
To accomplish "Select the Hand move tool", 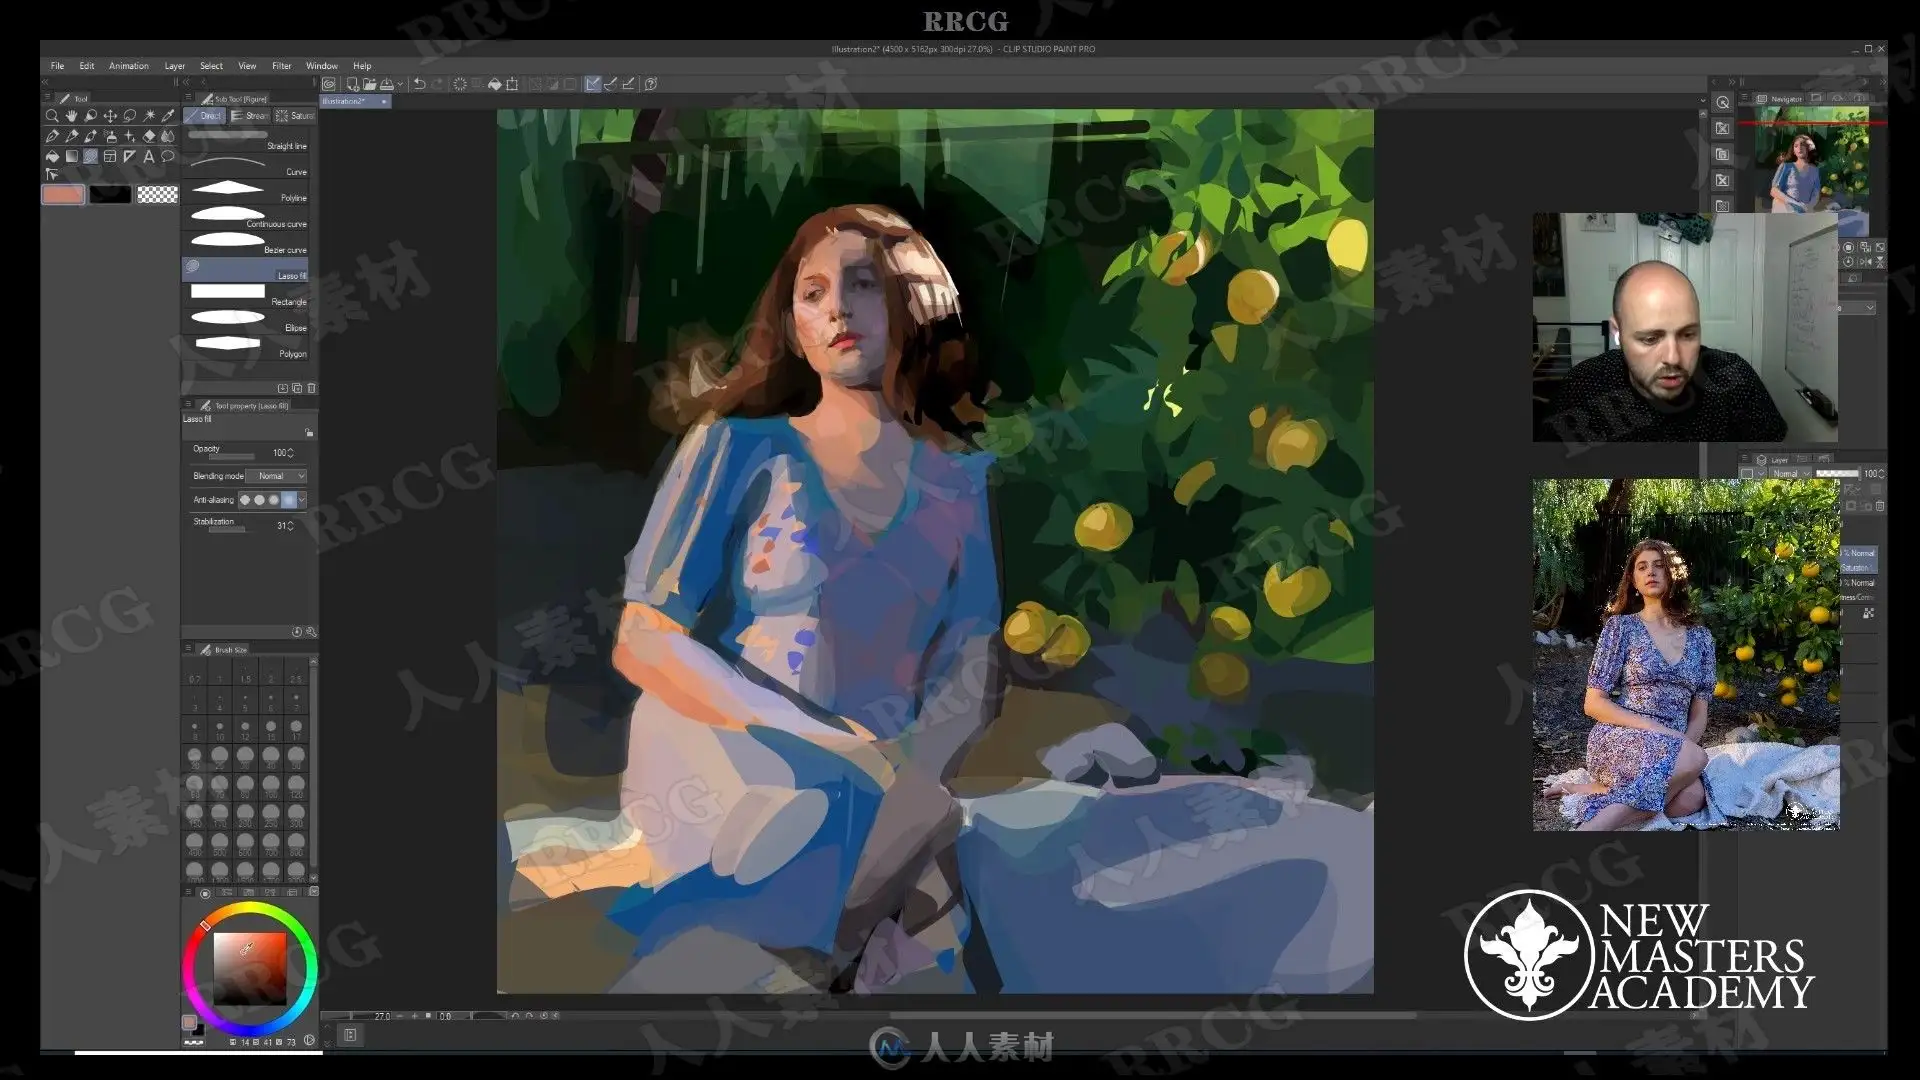I will coord(71,116).
